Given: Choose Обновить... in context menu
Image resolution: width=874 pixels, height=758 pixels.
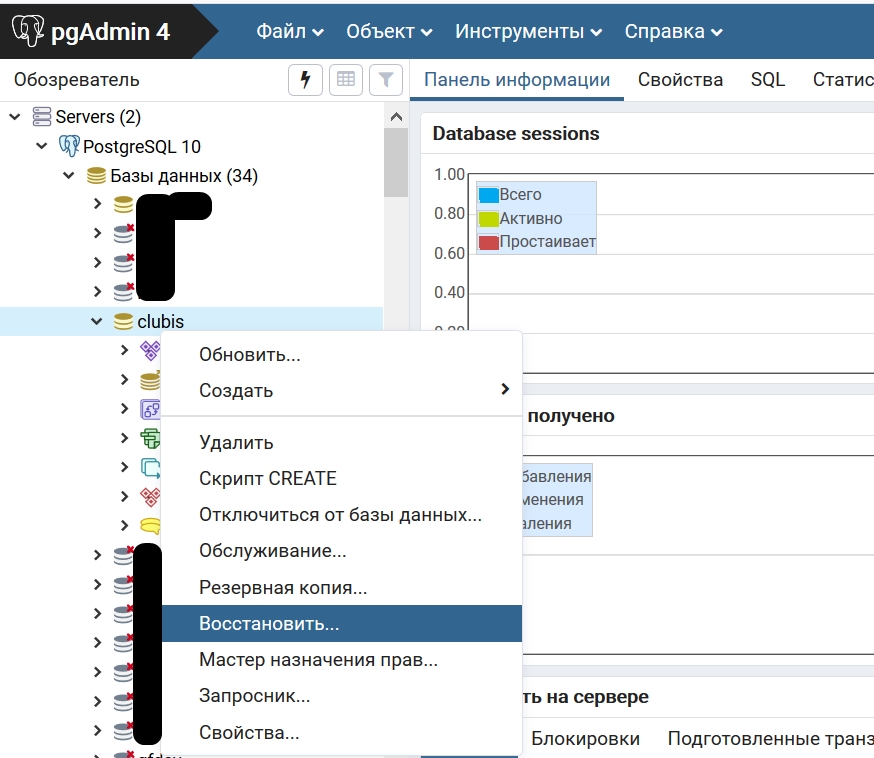Looking at the screenshot, I should point(342,354).
